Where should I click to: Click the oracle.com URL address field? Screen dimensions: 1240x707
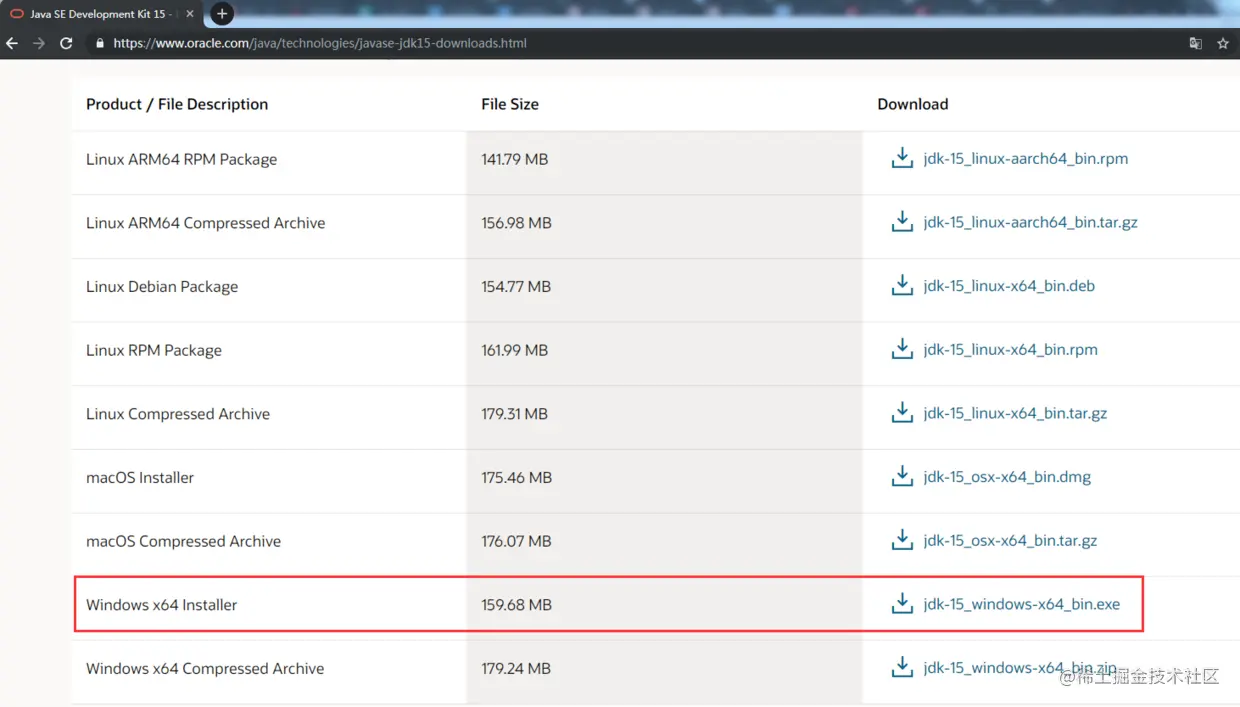pyautogui.click(x=320, y=43)
